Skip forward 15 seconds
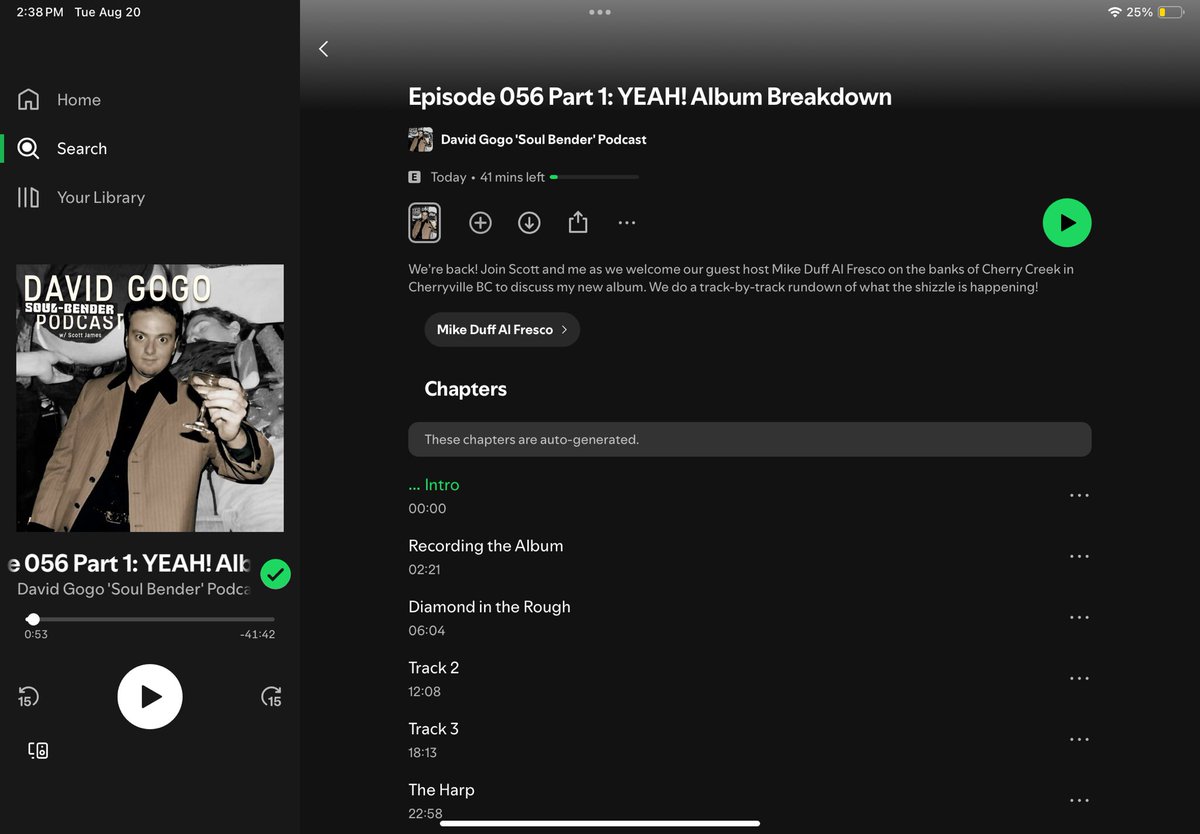The image size is (1200, 834). pyautogui.click(x=272, y=697)
